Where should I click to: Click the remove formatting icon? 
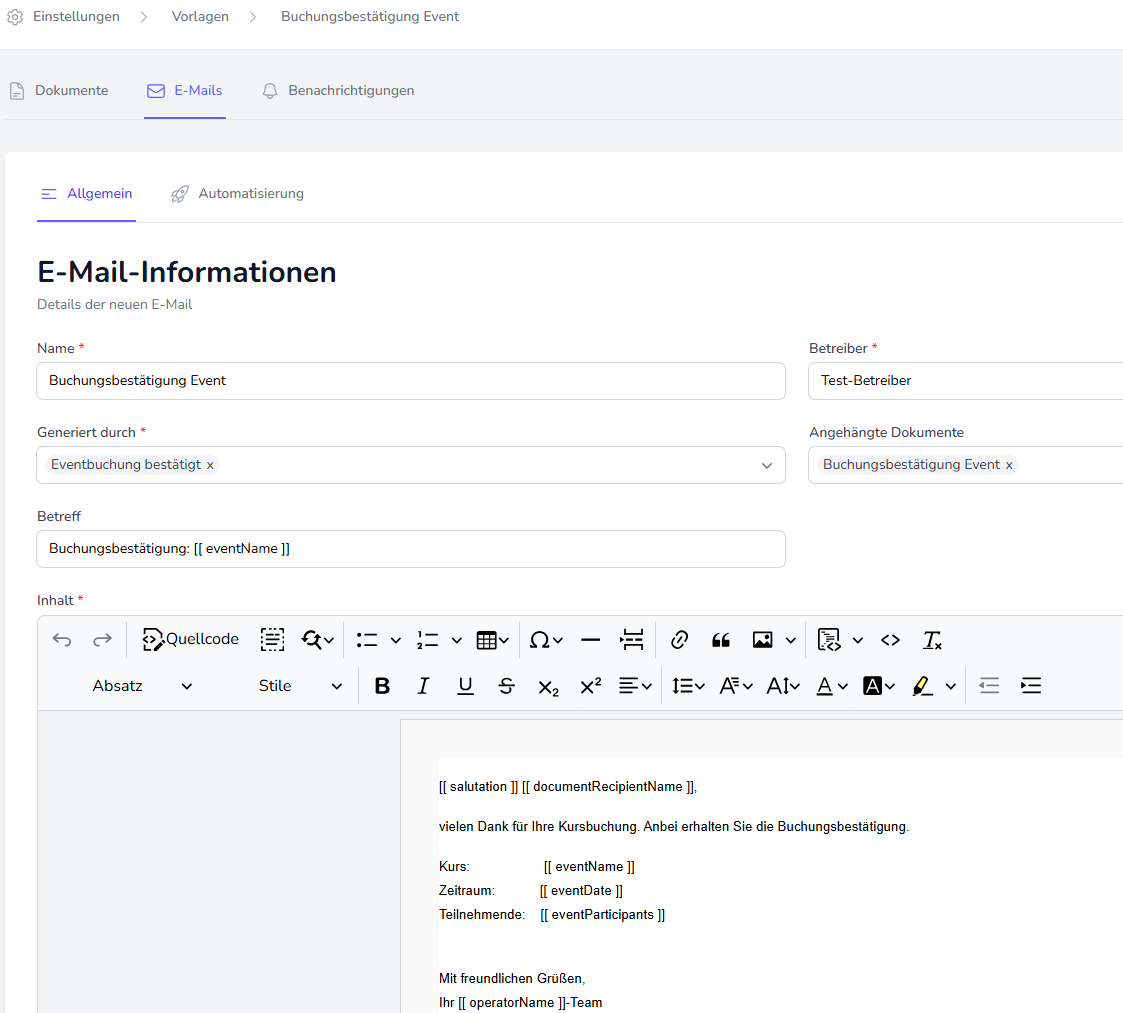tap(932, 640)
